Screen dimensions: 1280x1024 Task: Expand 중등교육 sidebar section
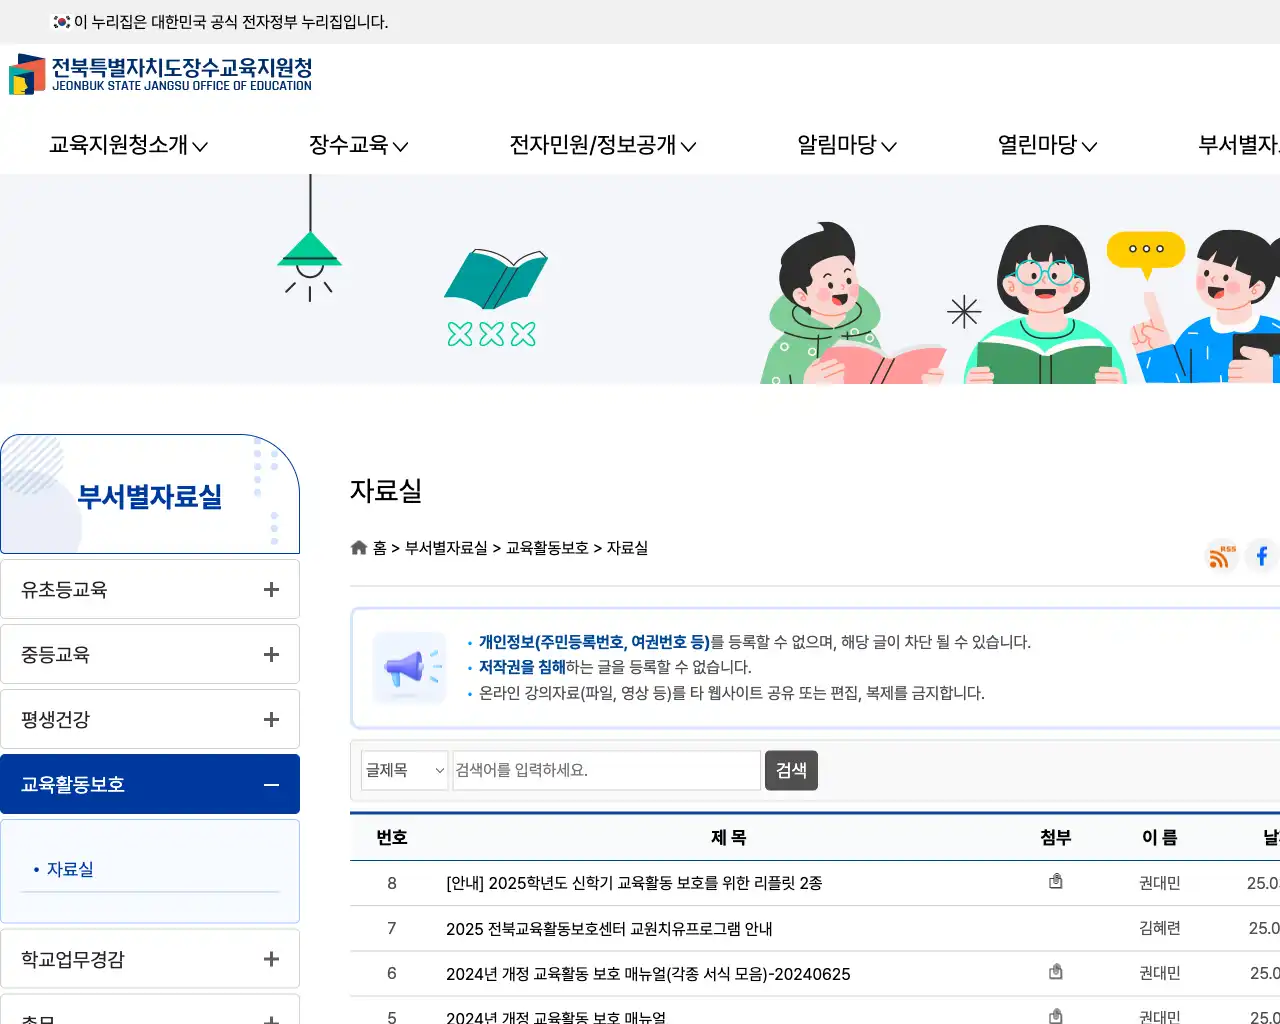(x=150, y=654)
